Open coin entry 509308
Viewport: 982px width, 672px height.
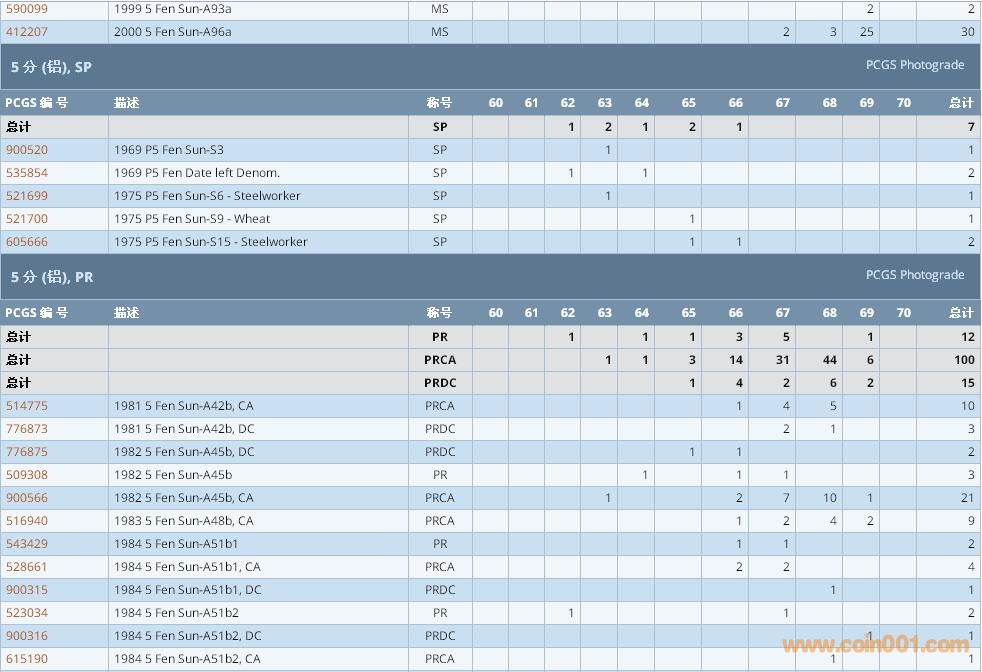tap(27, 475)
